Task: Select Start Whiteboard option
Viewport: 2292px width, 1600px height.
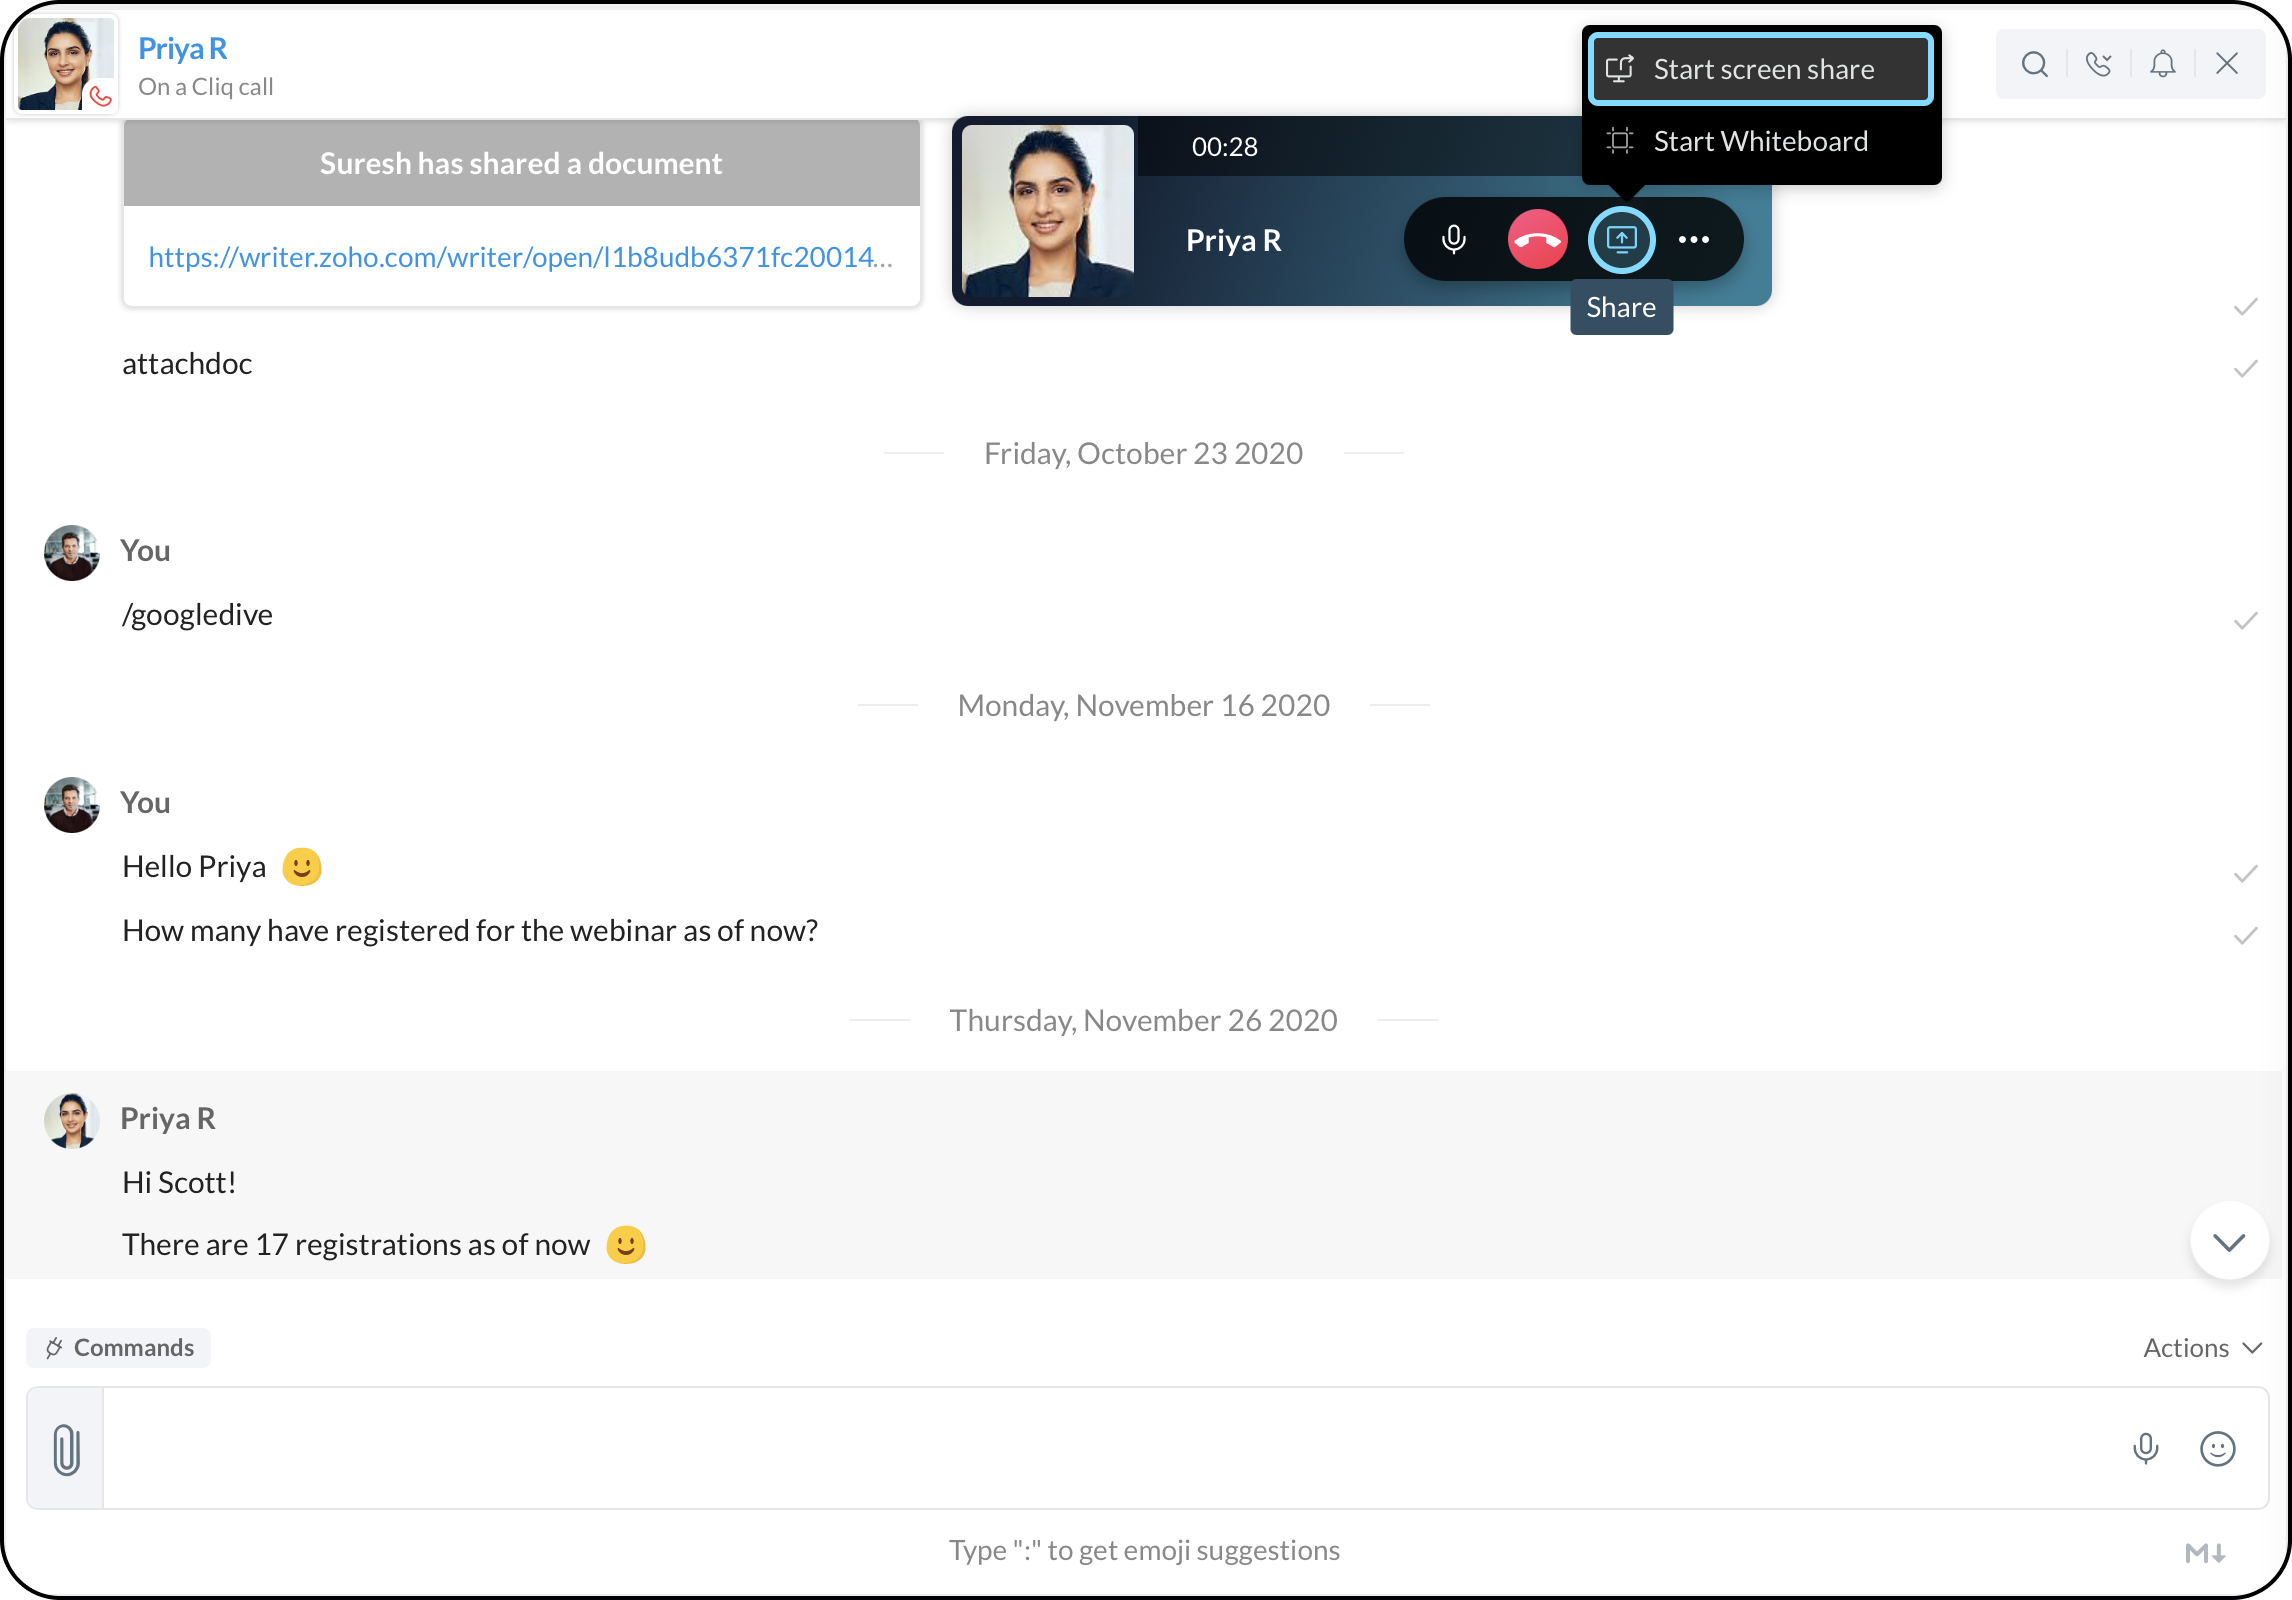Action: click(1761, 141)
